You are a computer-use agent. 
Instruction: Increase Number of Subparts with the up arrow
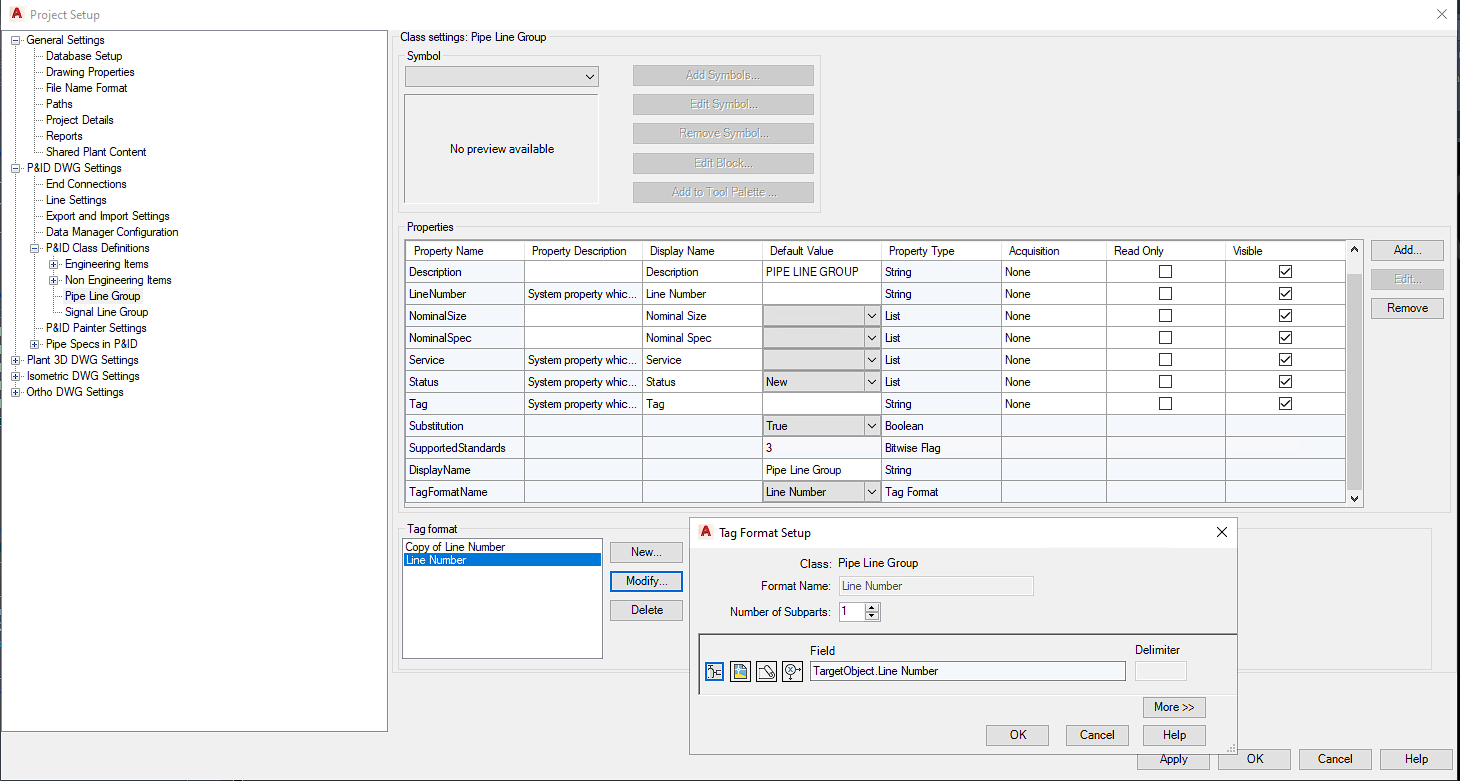pyautogui.click(x=872, y=606)
